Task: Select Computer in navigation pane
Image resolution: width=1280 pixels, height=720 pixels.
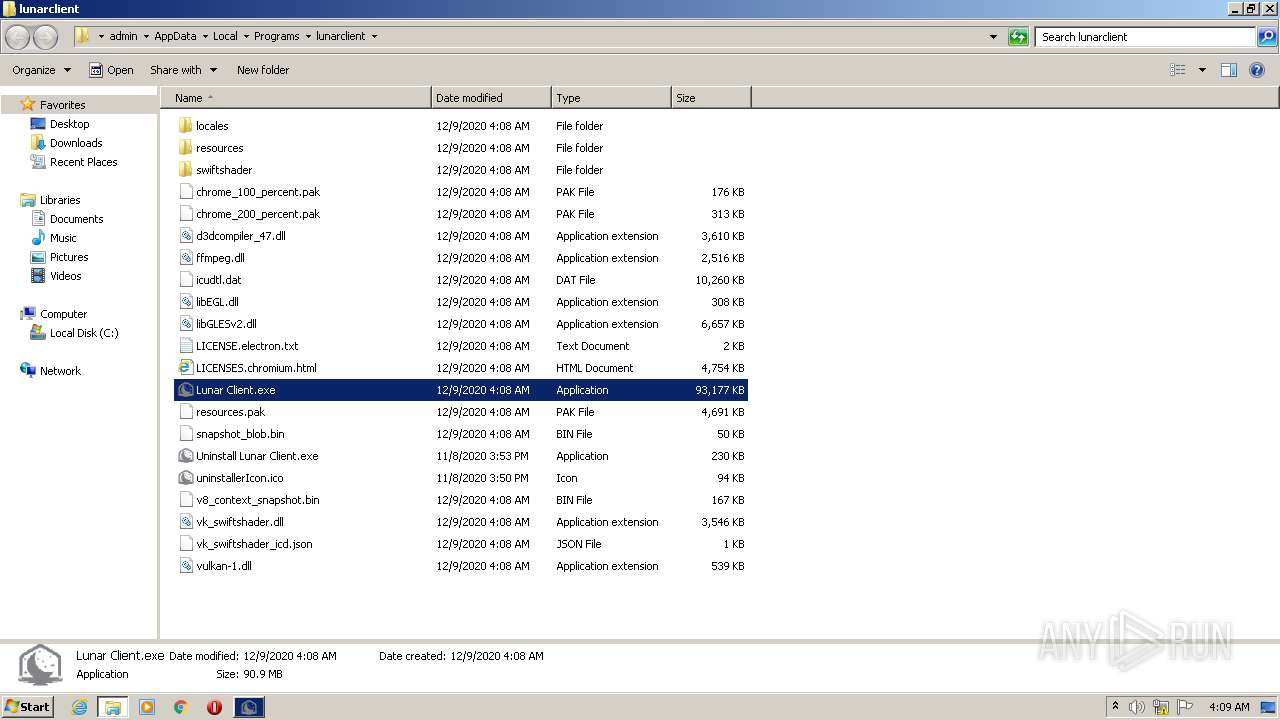Action: point(63,314)
